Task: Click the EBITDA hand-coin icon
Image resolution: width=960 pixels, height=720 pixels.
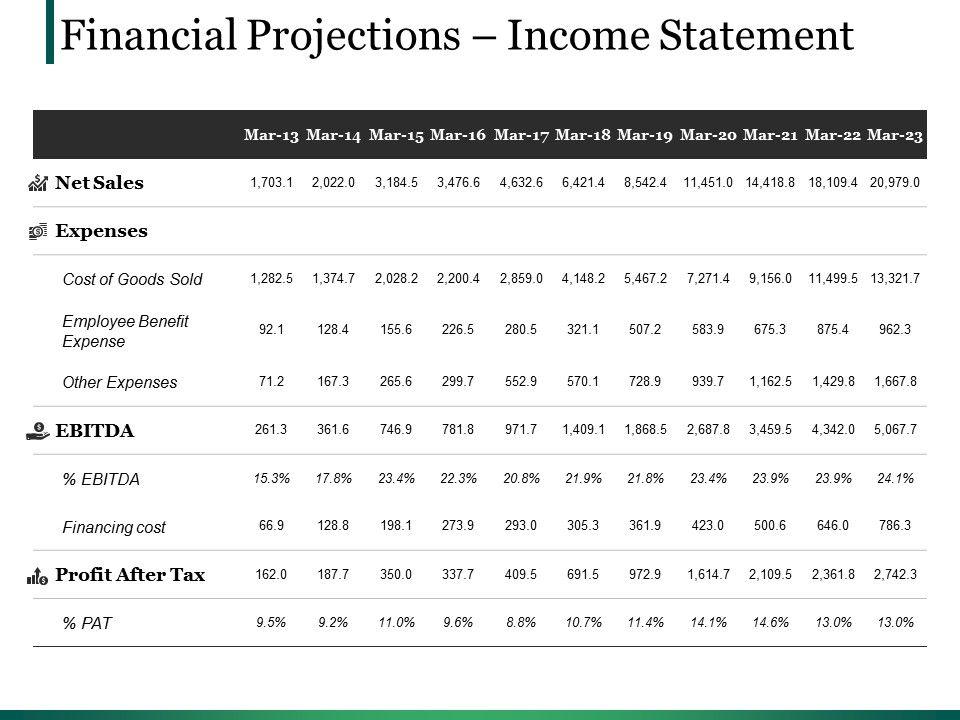Action: tap(40, 431)
